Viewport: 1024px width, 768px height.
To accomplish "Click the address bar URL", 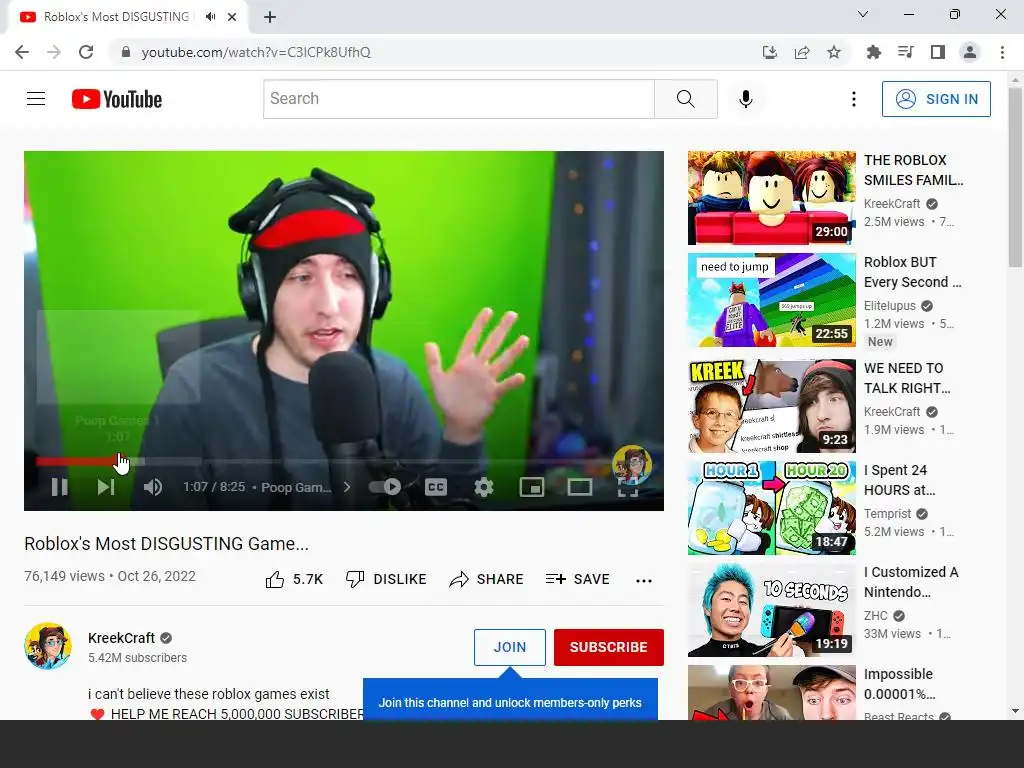I will coord(256,52).
